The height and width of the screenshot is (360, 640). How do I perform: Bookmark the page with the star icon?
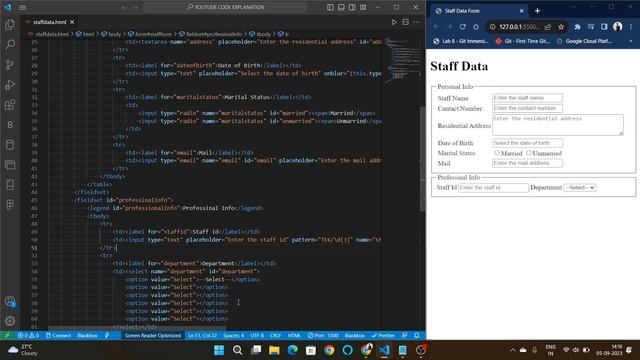[x=561, y=27]
